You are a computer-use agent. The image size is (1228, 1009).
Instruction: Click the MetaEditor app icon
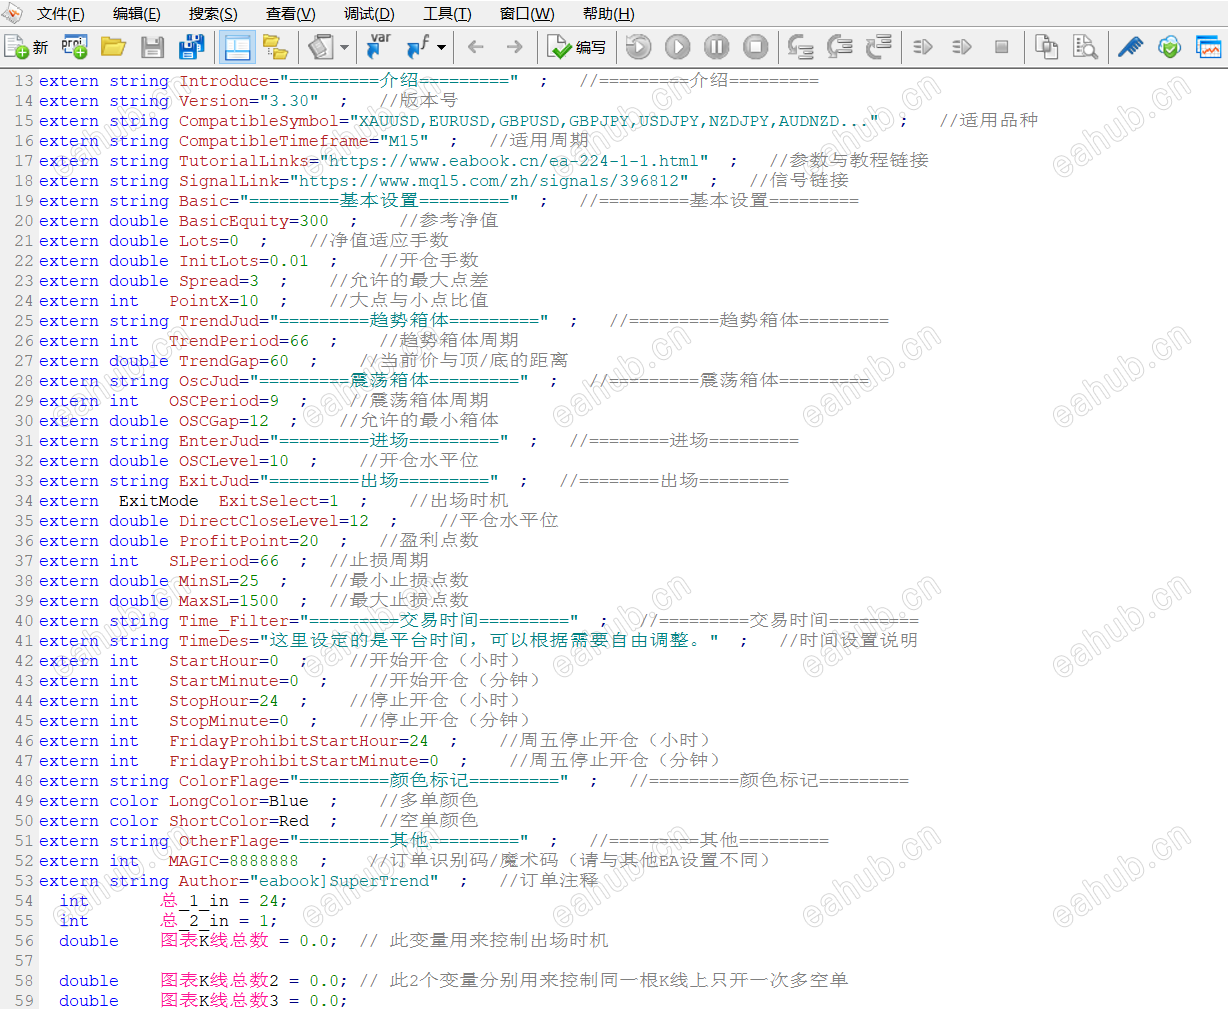pyautogui.click(x=11, y=13)
